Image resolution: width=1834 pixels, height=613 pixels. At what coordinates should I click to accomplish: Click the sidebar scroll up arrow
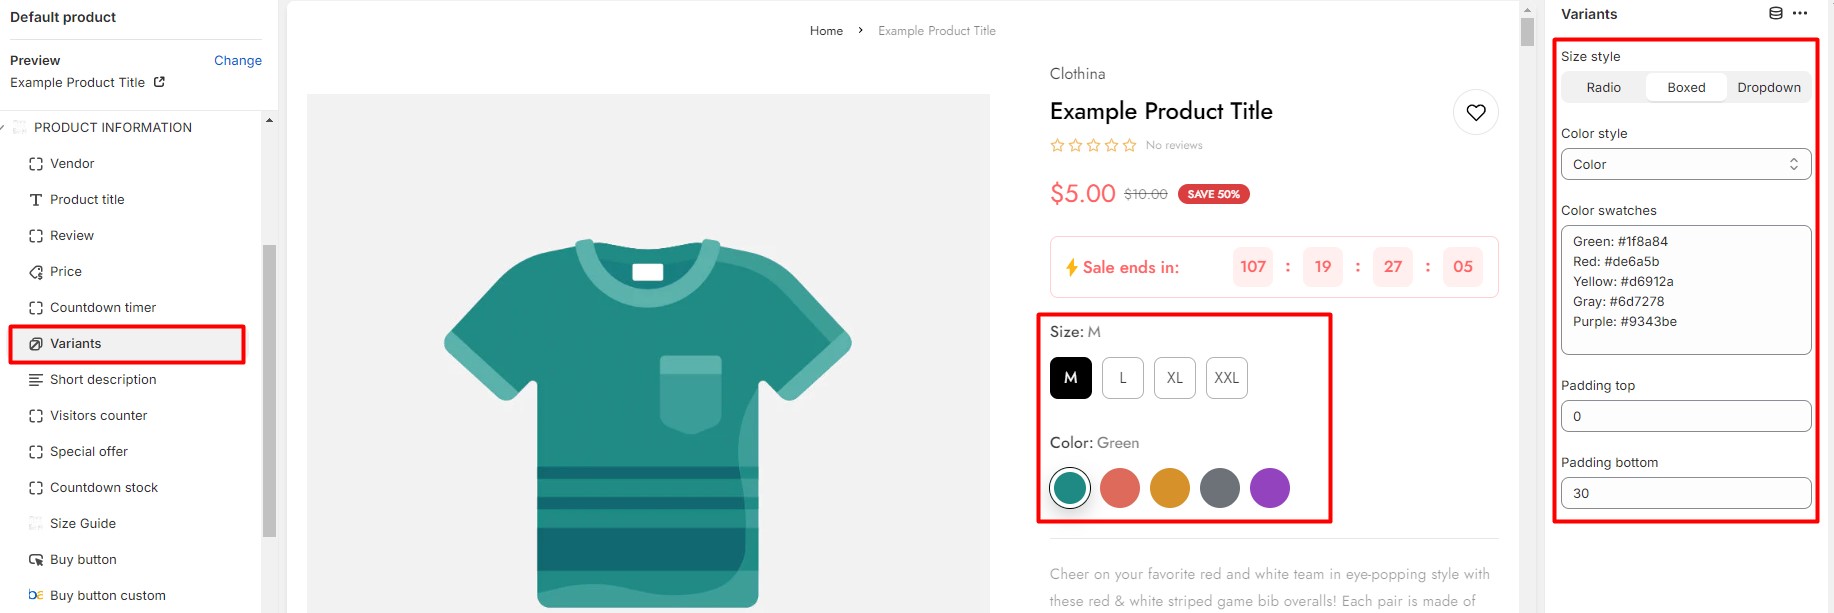tap(269, 120)
